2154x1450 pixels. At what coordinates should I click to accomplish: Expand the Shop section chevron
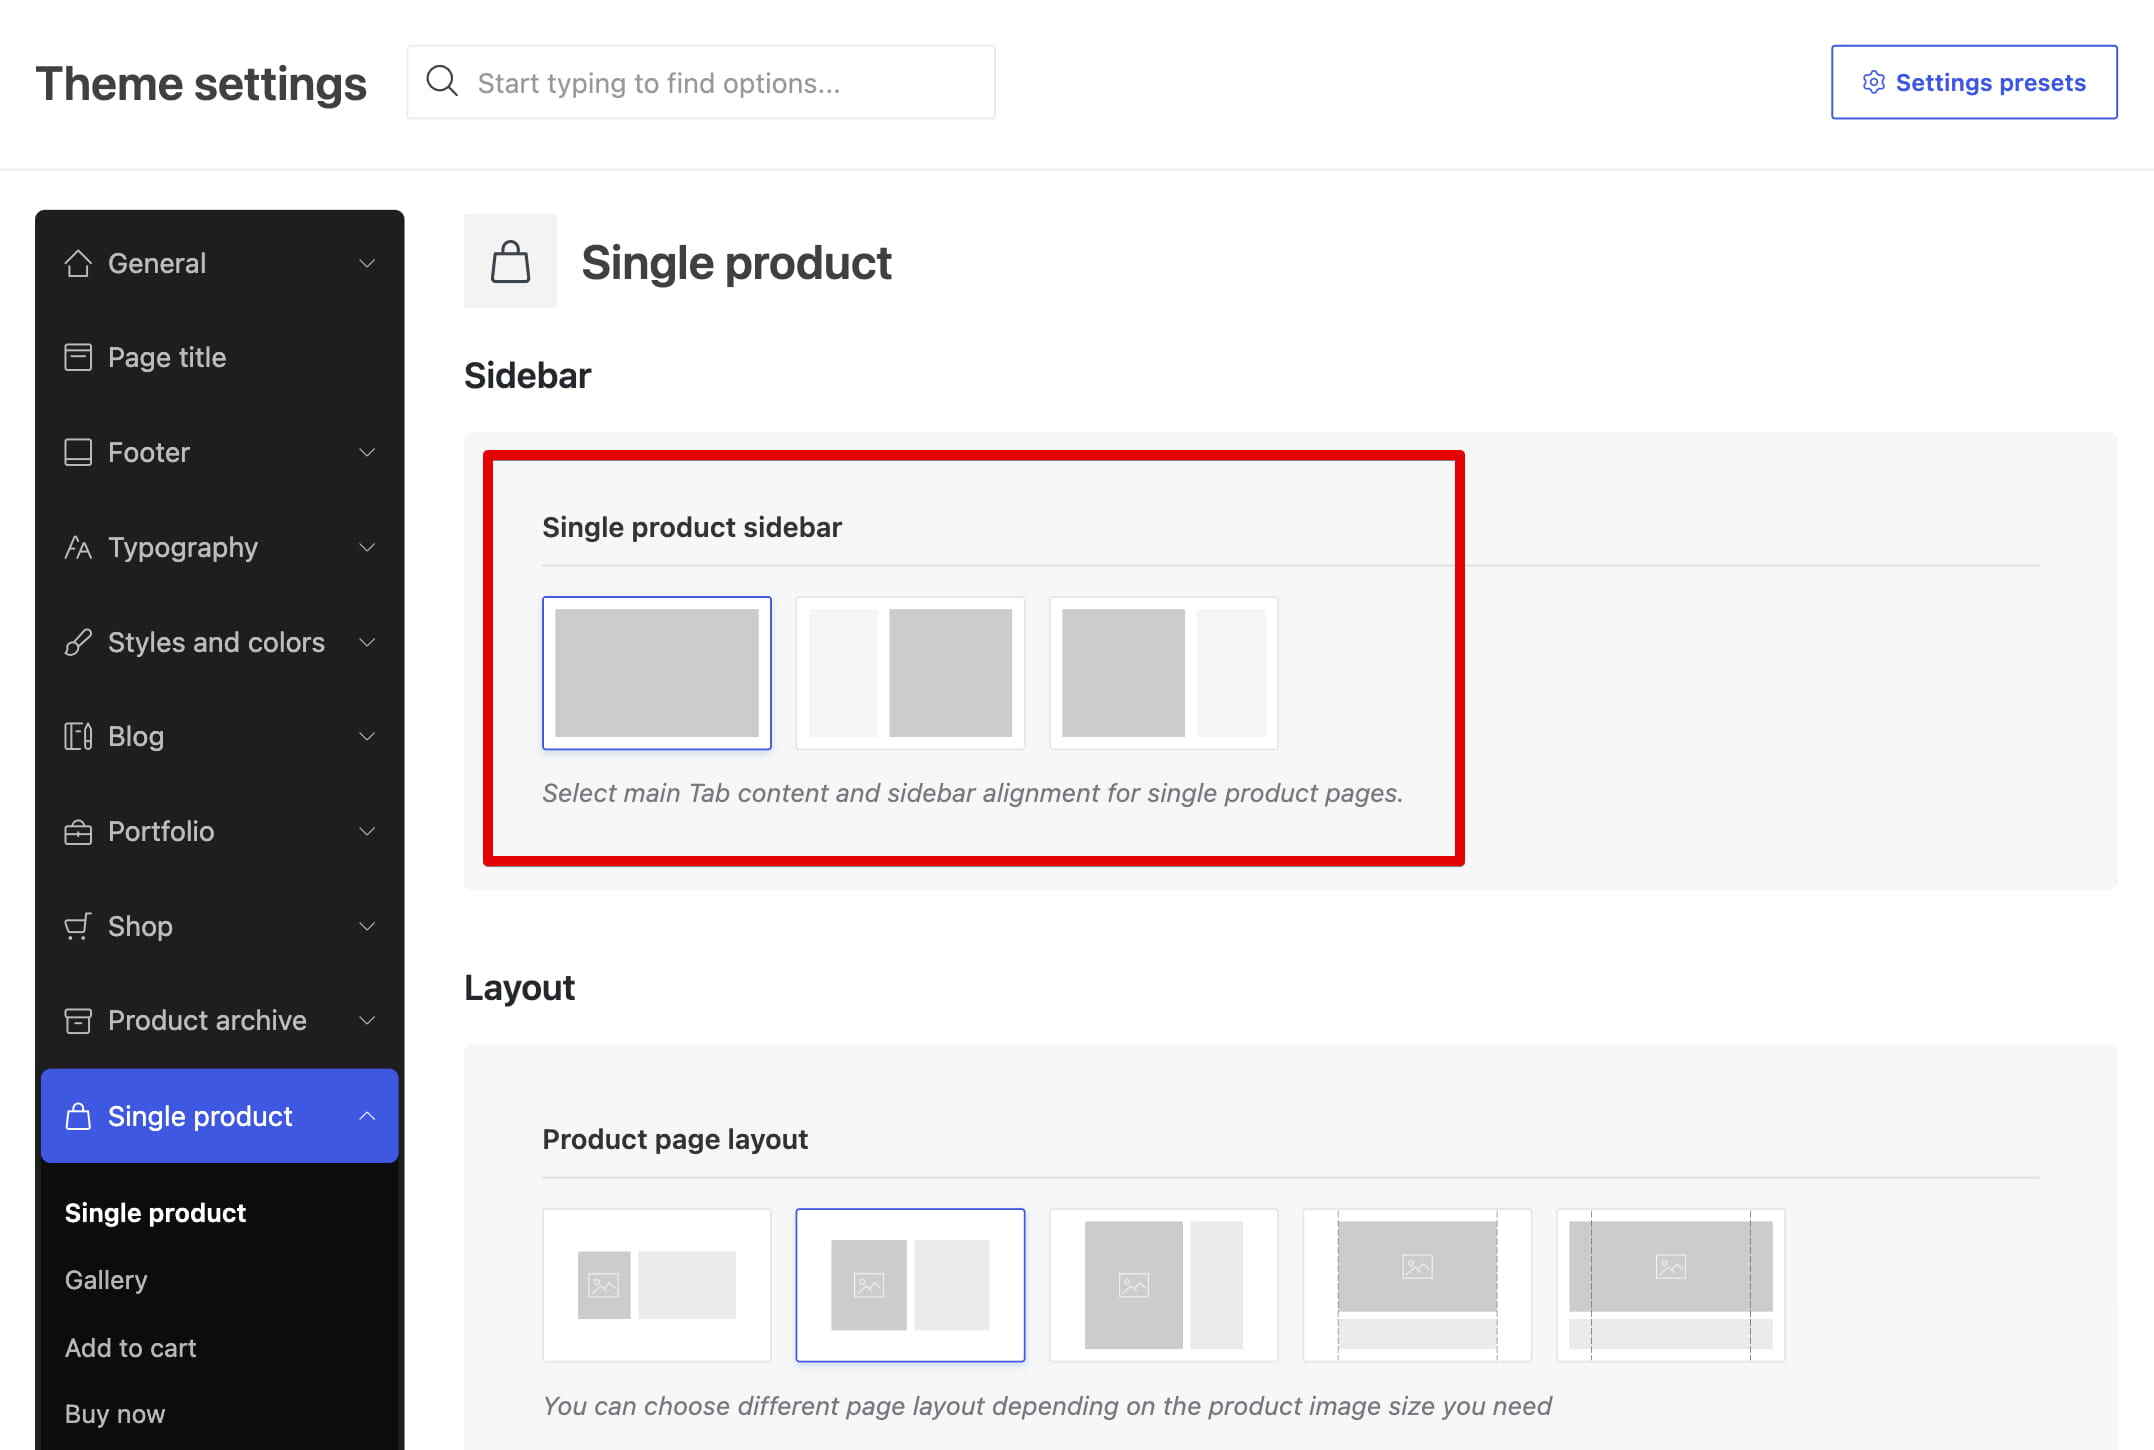(x=367, y=926)
